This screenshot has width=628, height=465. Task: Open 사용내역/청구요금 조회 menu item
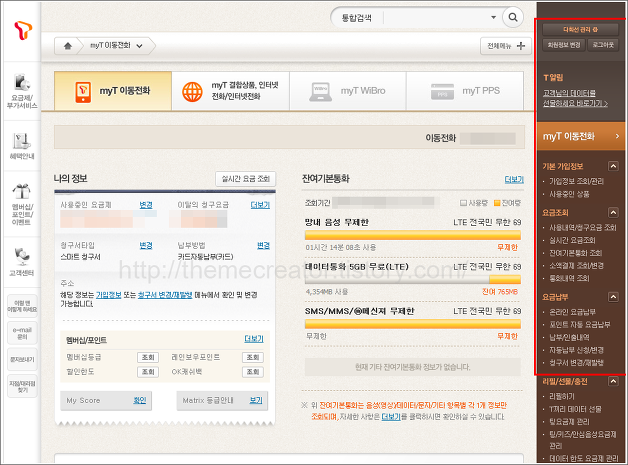(583, 227)
